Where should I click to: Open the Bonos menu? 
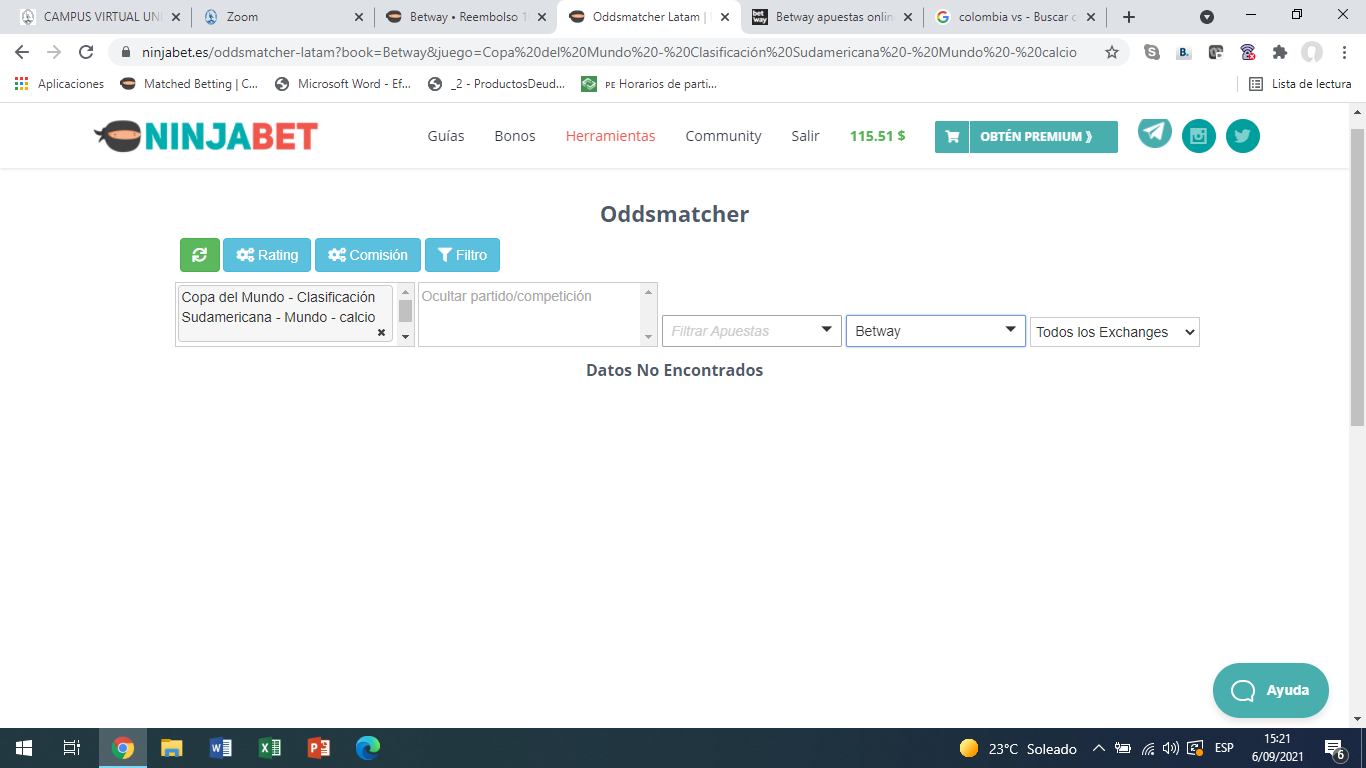[x=515, y=136]
